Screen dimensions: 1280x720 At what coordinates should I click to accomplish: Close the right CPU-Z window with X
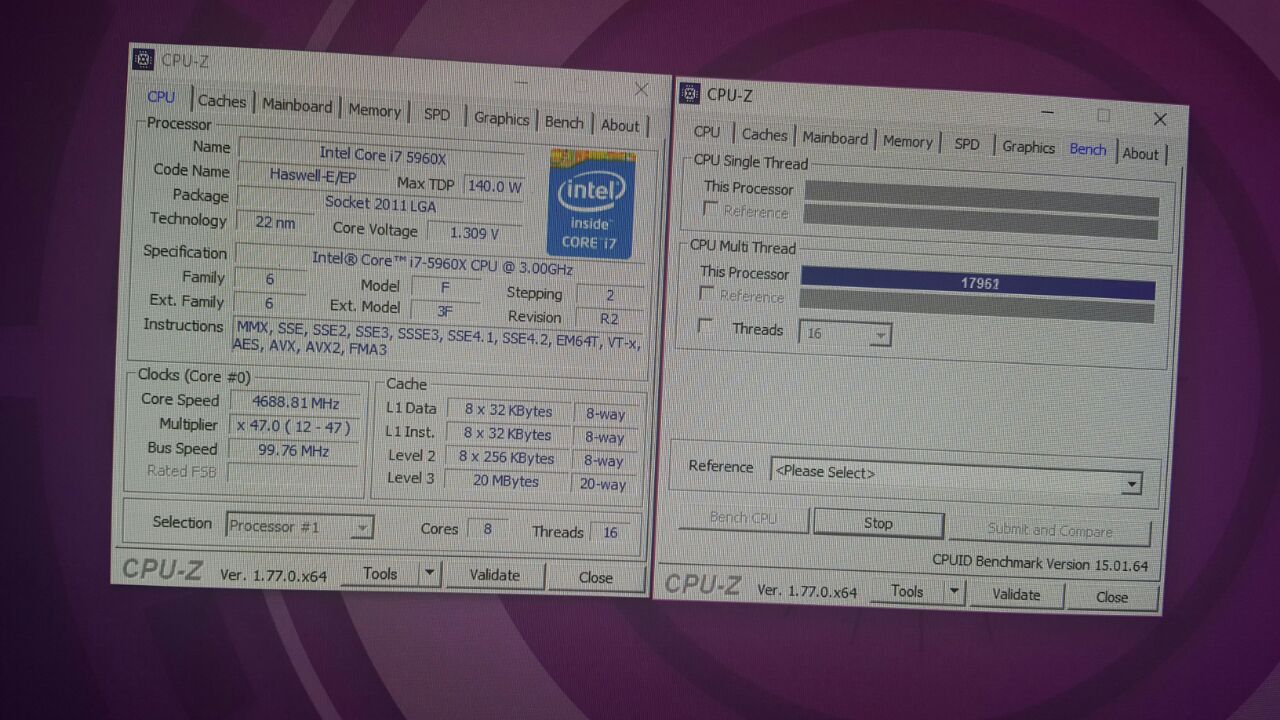click(1160, 119)
